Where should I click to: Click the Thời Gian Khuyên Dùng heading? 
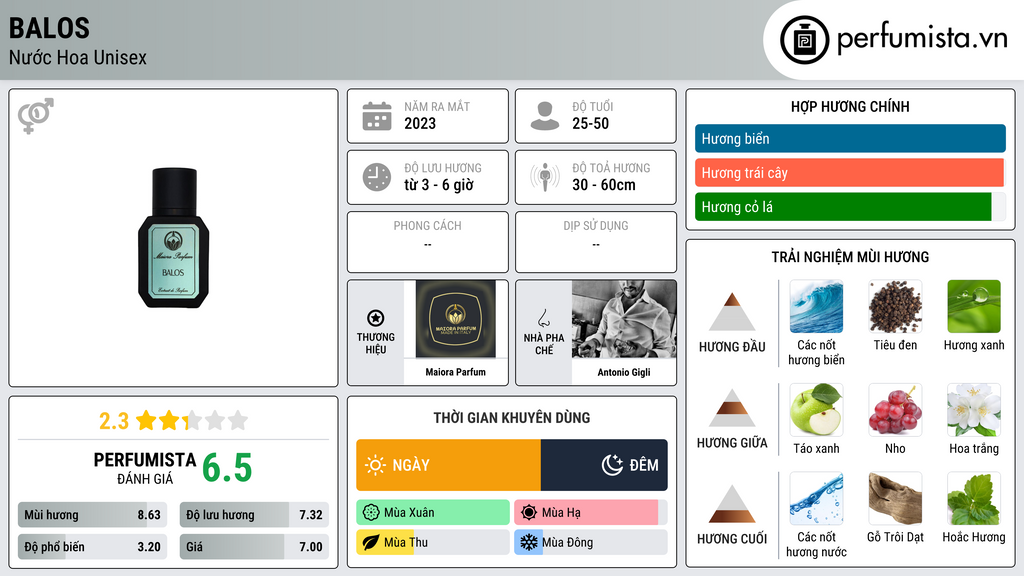[x=512, y=417]
